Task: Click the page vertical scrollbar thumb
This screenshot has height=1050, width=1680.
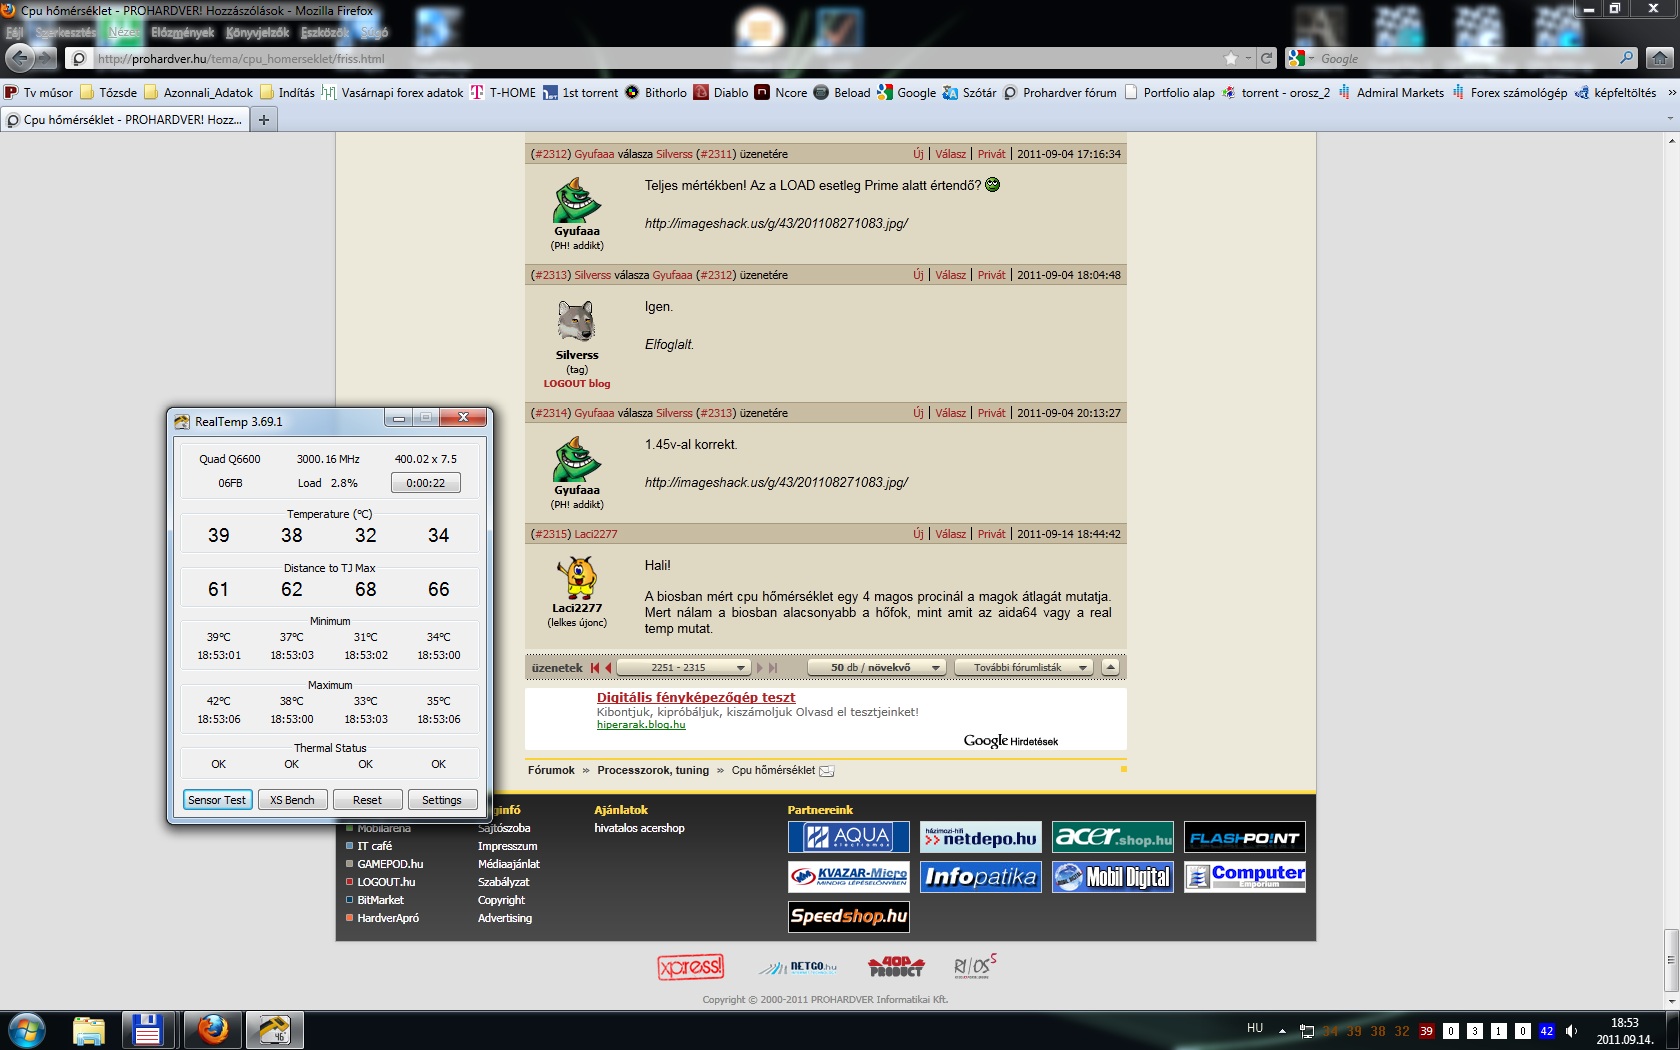Action: point(1671,960)
